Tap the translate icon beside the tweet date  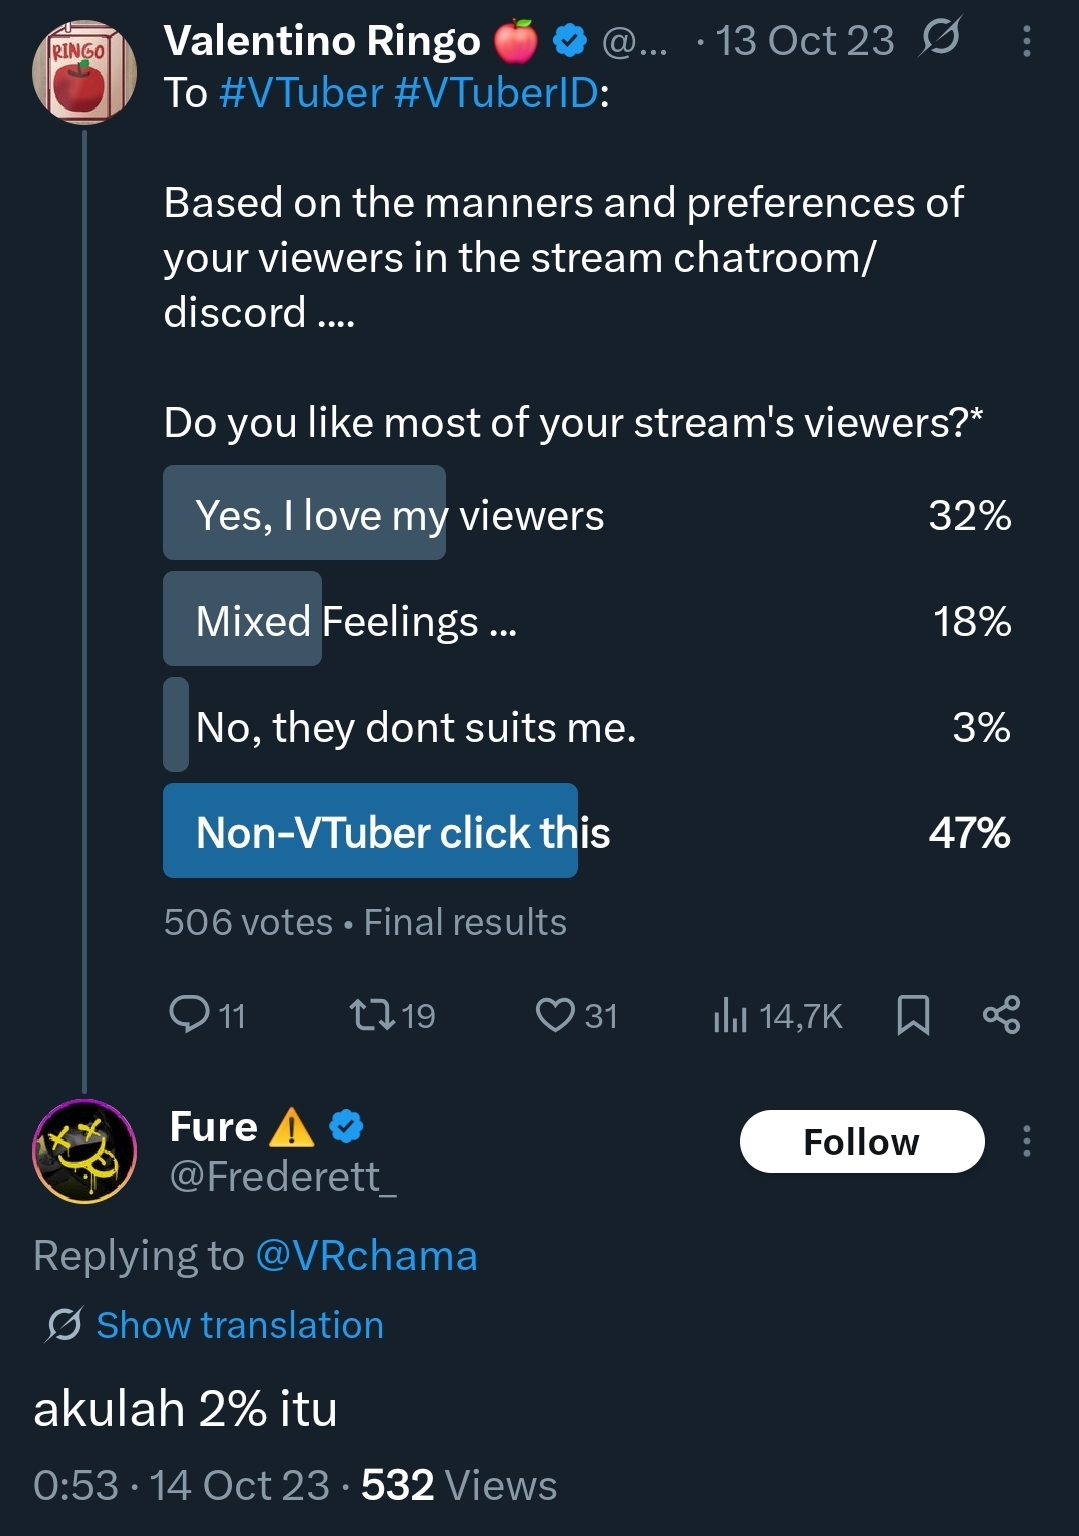pos(940,39)
